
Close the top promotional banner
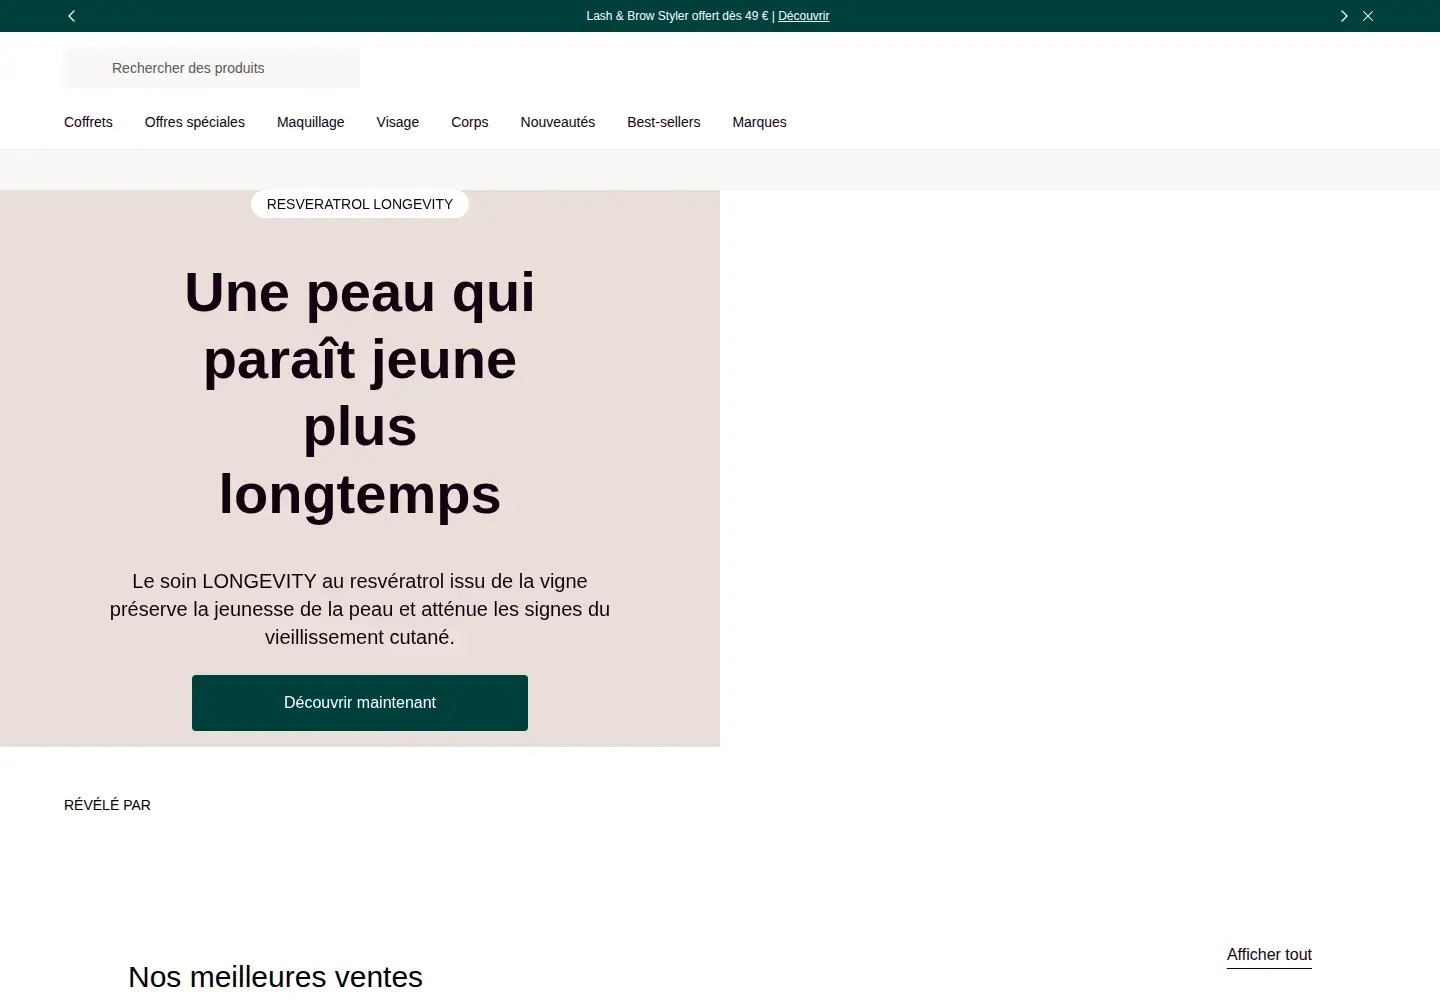[1368, 16]
